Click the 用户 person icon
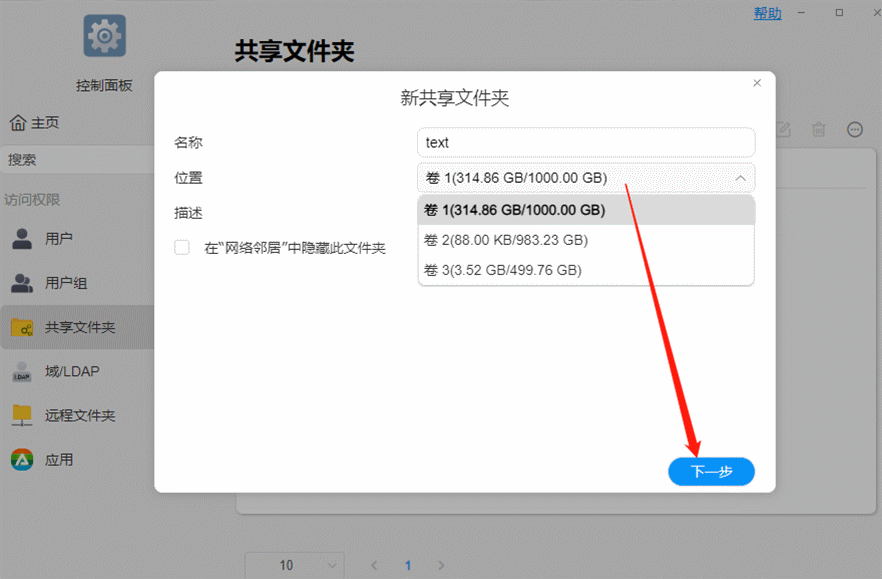 22,239
